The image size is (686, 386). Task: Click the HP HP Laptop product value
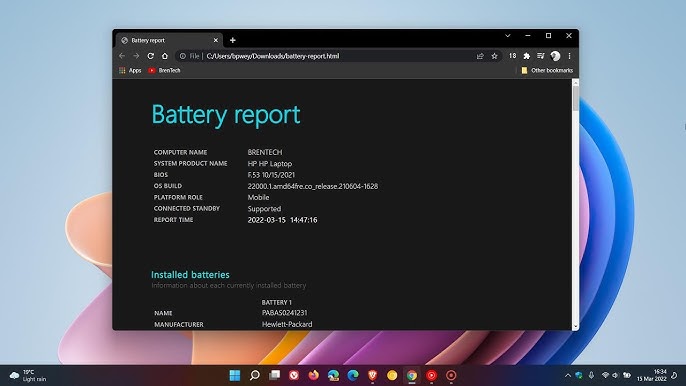pyautogui.click(x=270, y=164)
